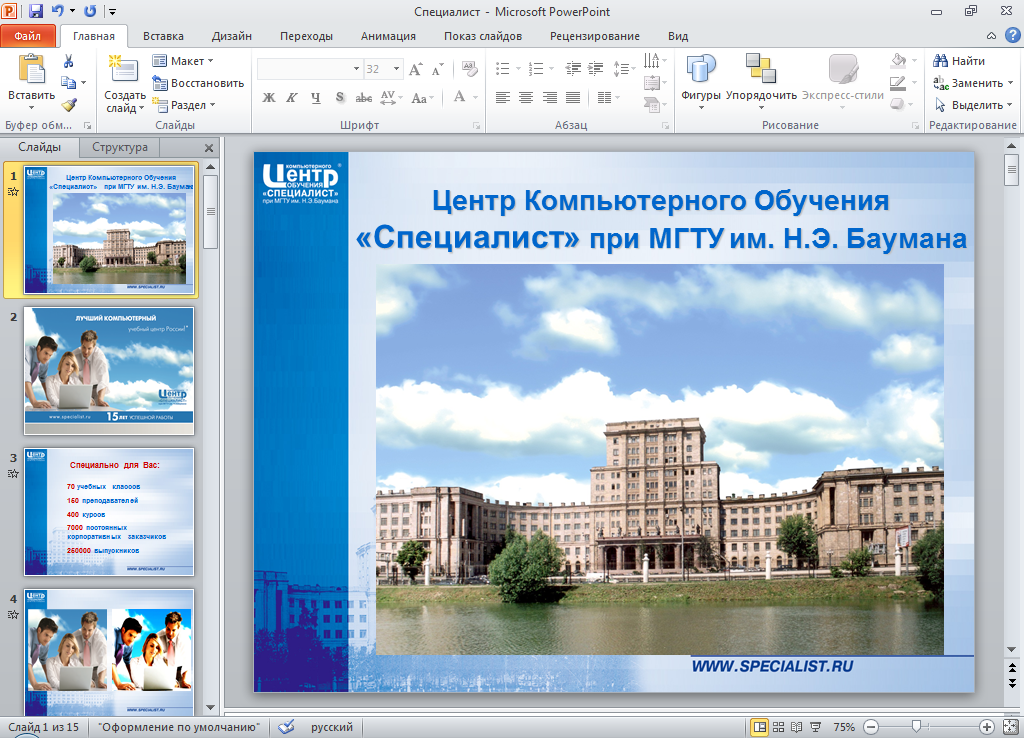Click the Найти binoculars icon
Screen dimensions: 1024x738
(x=941, y=61)
